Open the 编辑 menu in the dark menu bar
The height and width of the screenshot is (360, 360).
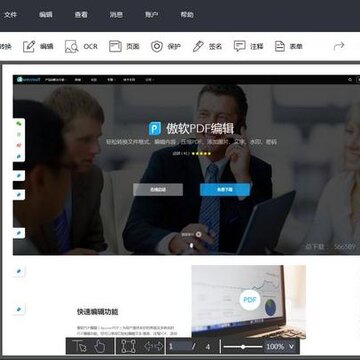pyautogui.click(x=46, y=15)
